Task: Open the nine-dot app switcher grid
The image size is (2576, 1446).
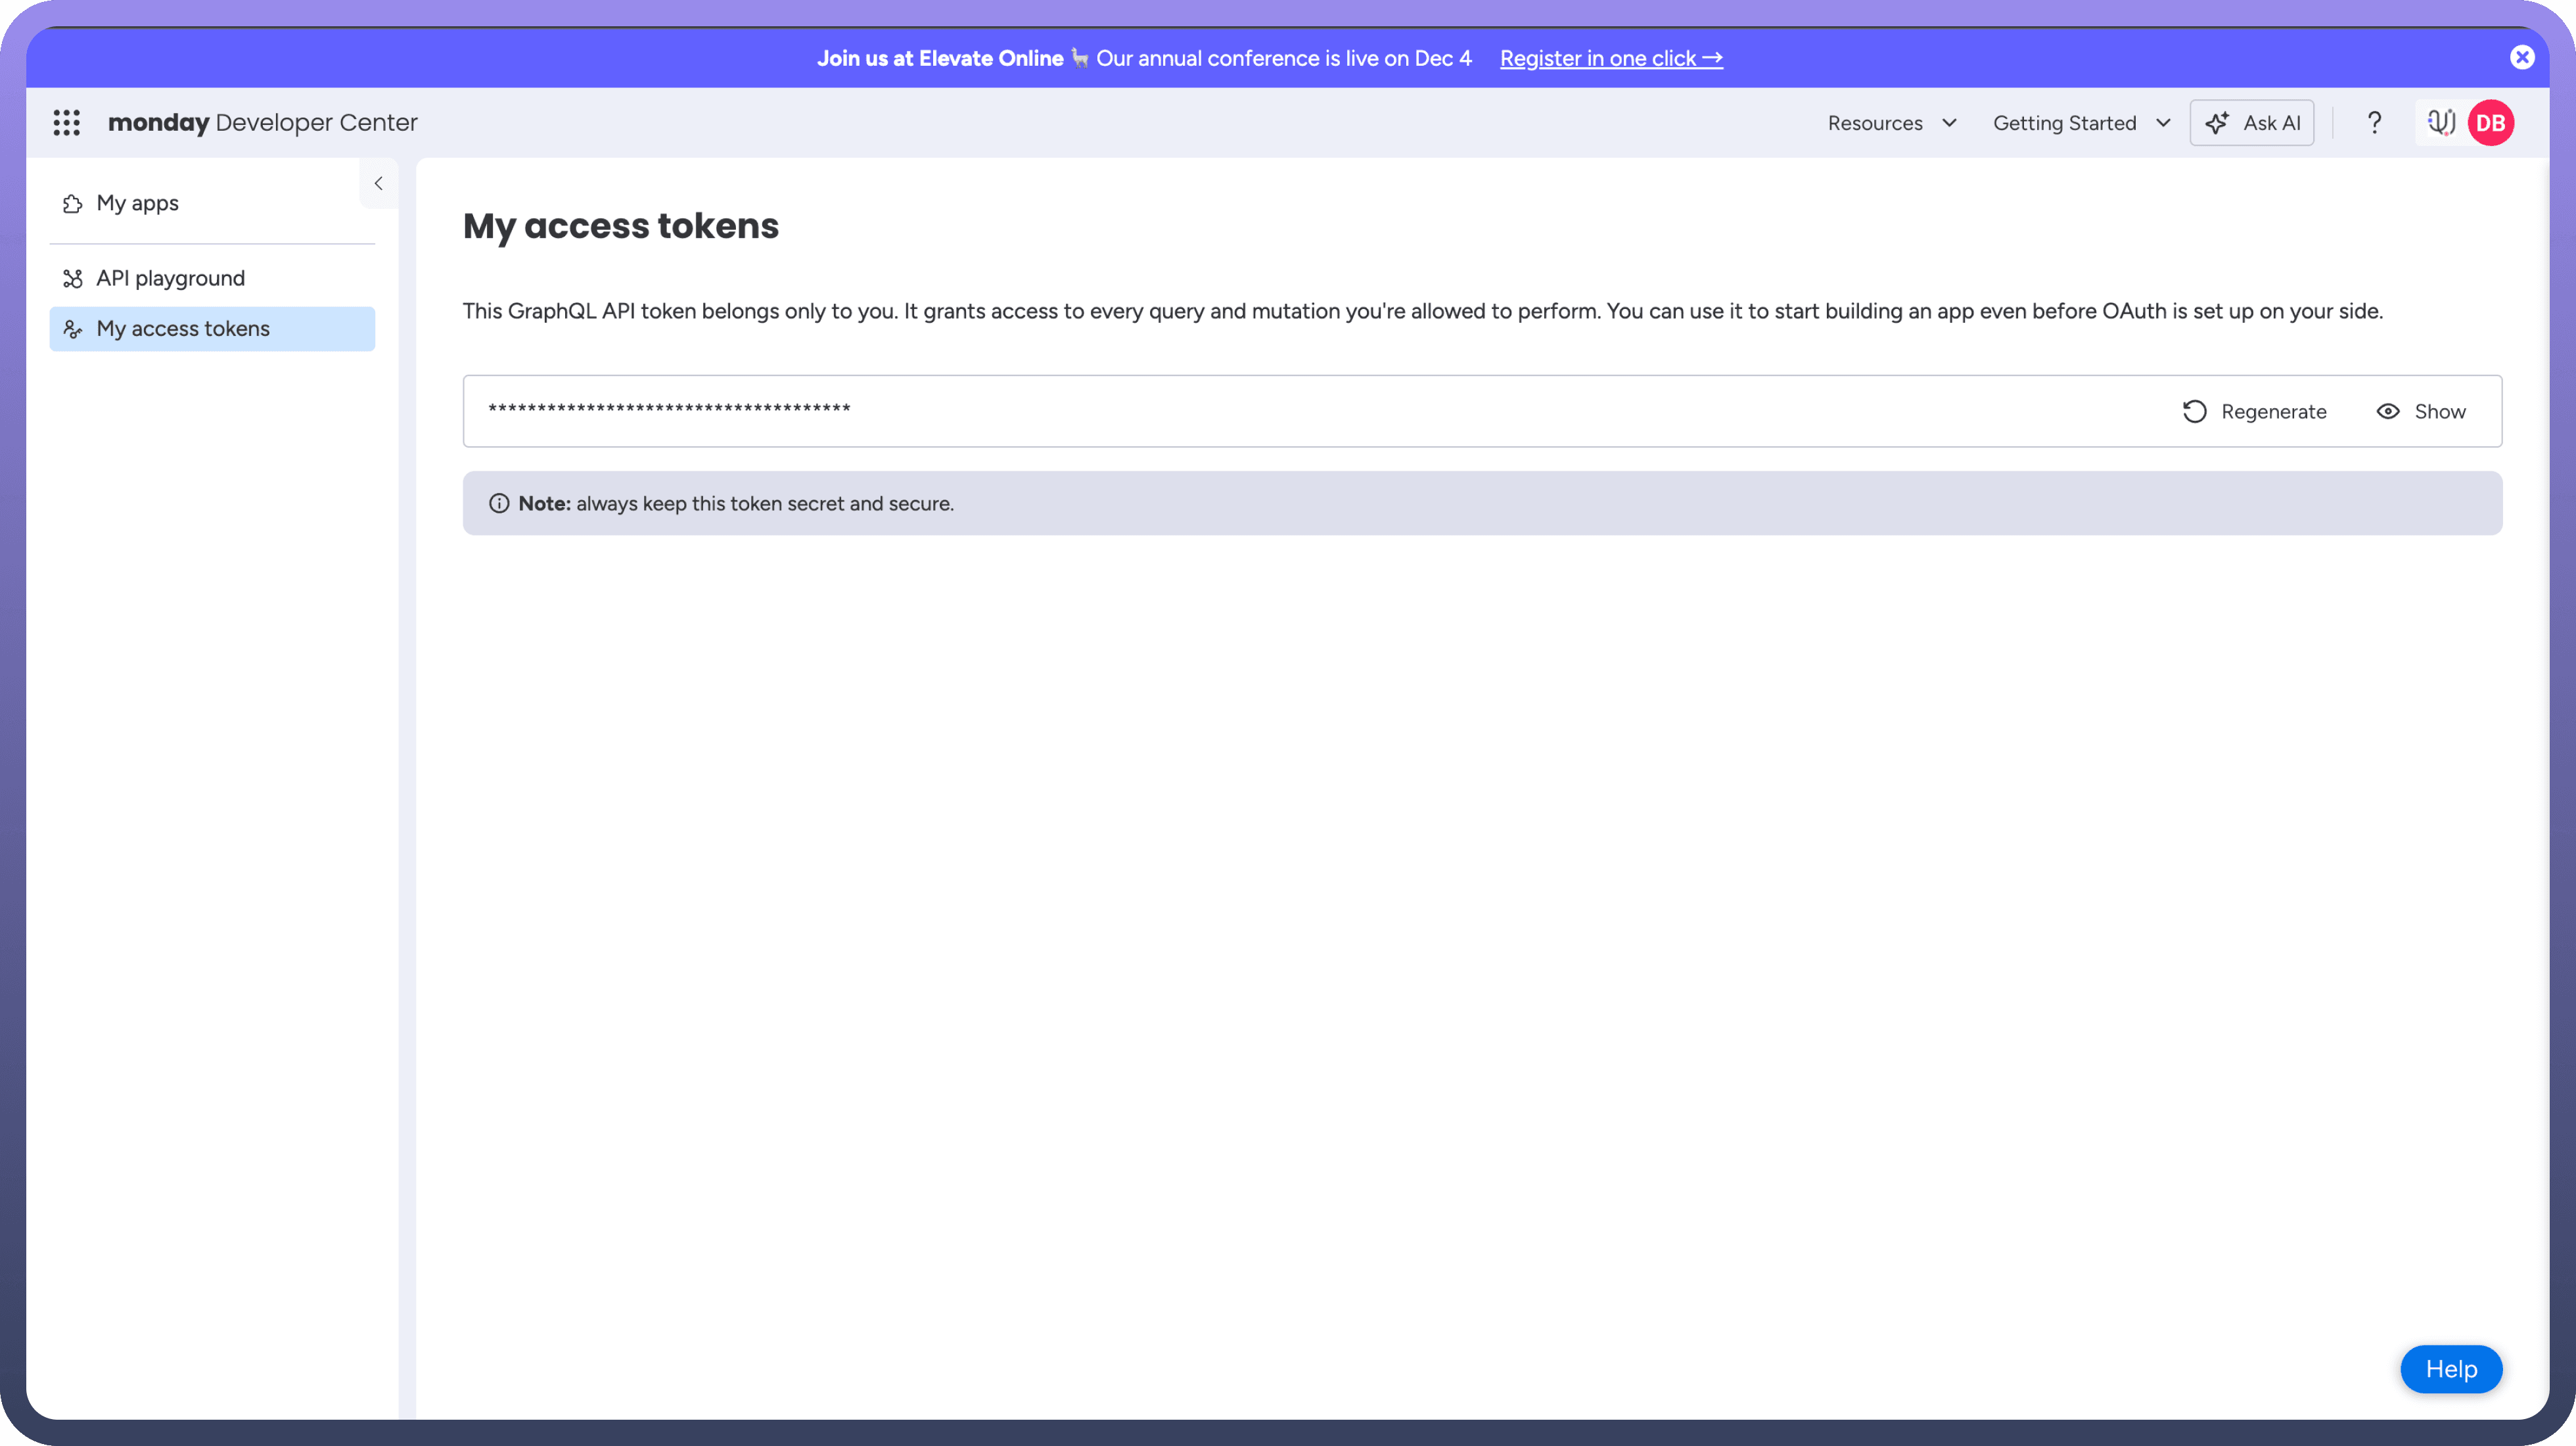Action: tap(66, 122)
